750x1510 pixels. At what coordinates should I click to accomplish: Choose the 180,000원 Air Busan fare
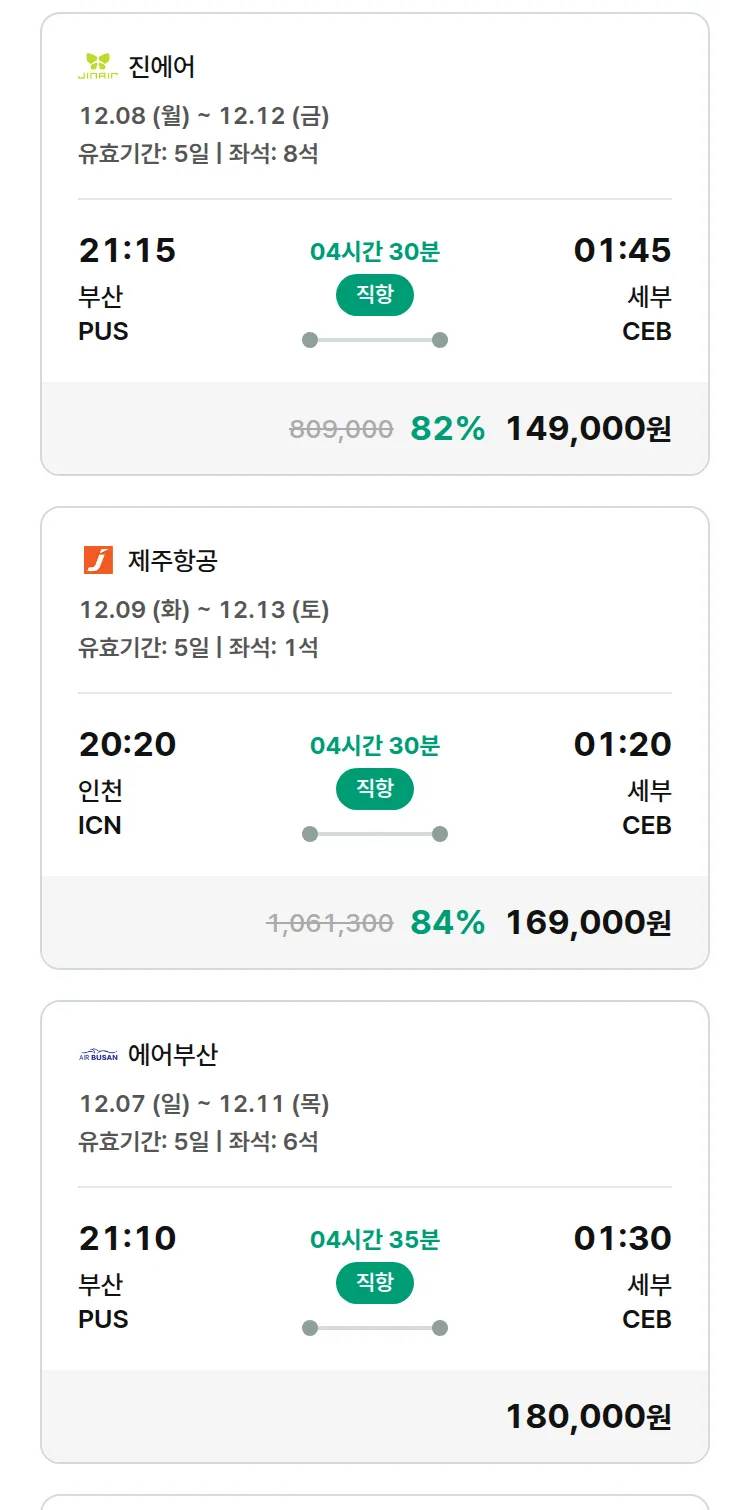pyautogui.click(x=588, y=1416)
